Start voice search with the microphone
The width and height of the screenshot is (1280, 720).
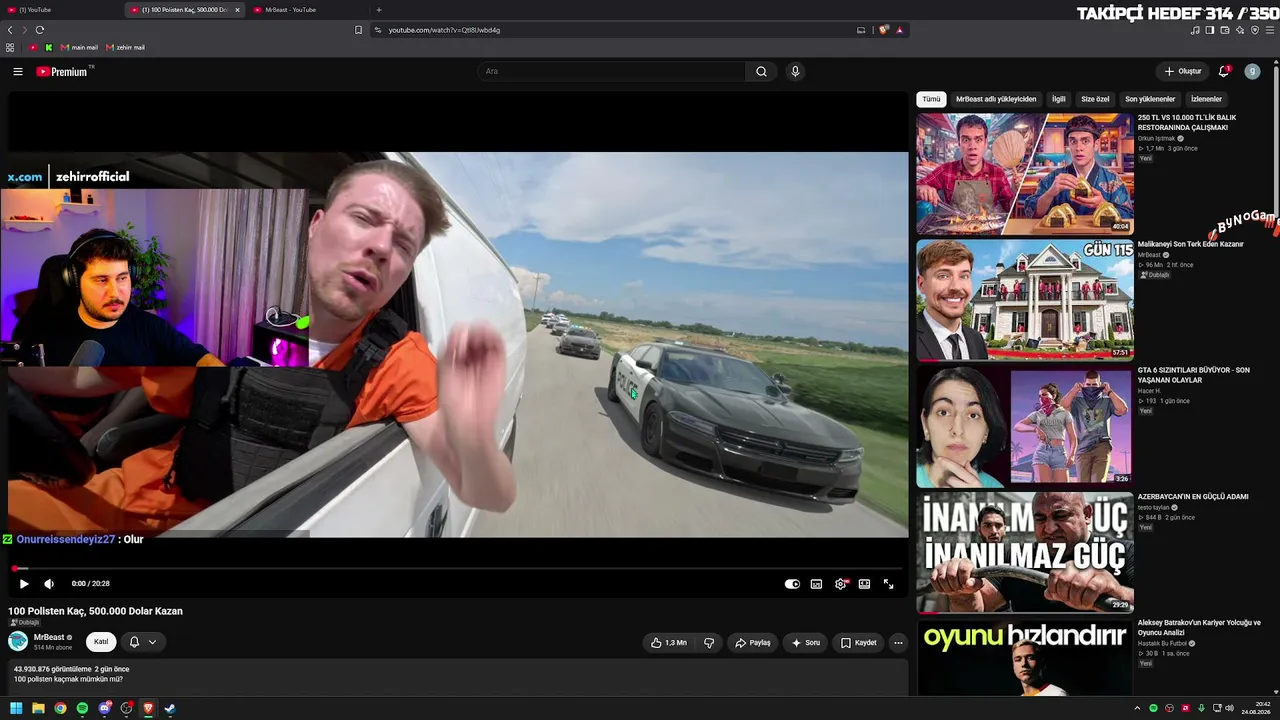pos(795,72)
